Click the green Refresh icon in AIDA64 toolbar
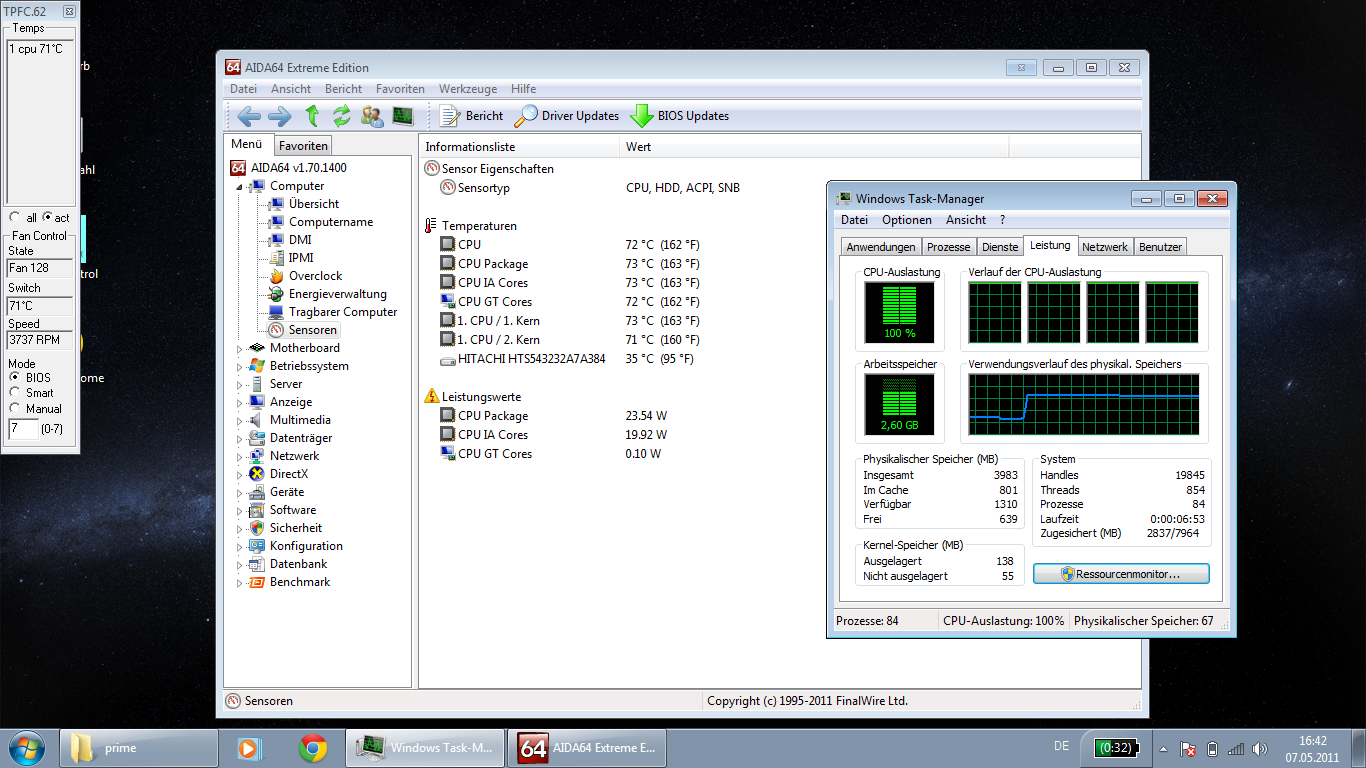Image resolution: width=1366 pixels, height=768 pixels. click(x=342, y=116)
